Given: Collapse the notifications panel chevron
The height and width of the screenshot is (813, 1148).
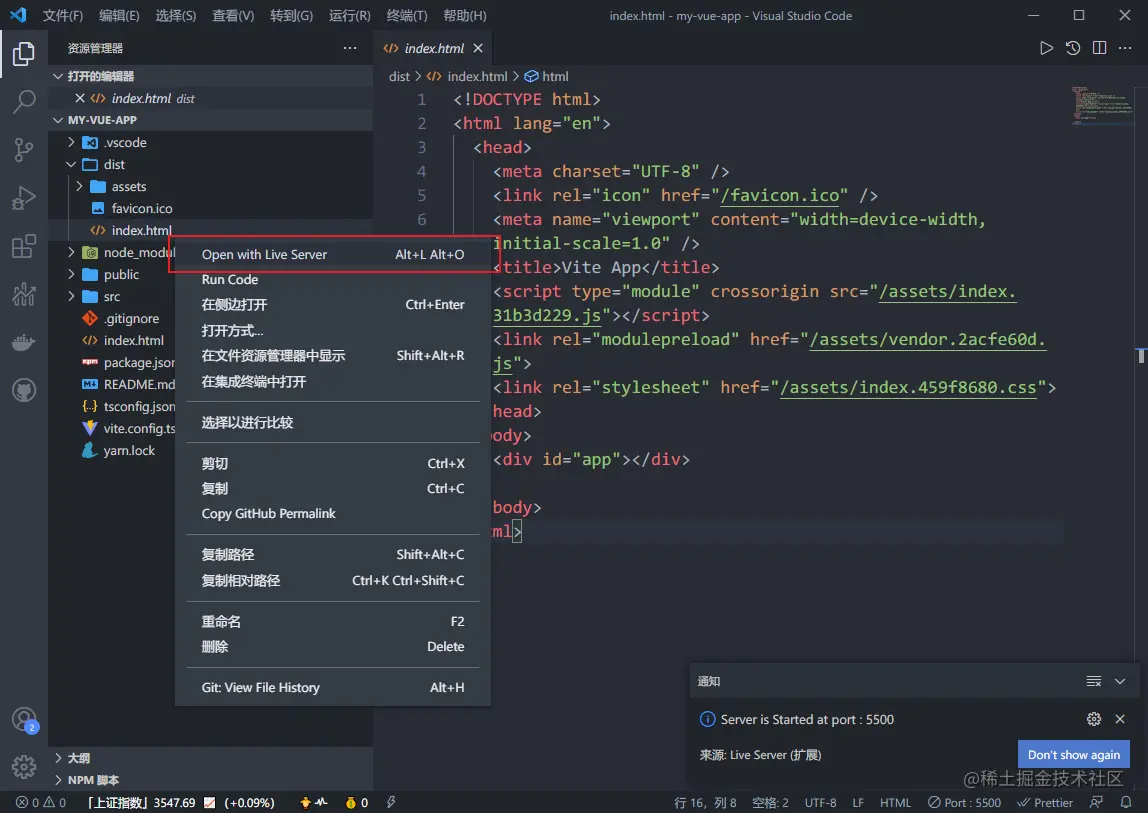Looking at the screenshot, I should 1119,681.
